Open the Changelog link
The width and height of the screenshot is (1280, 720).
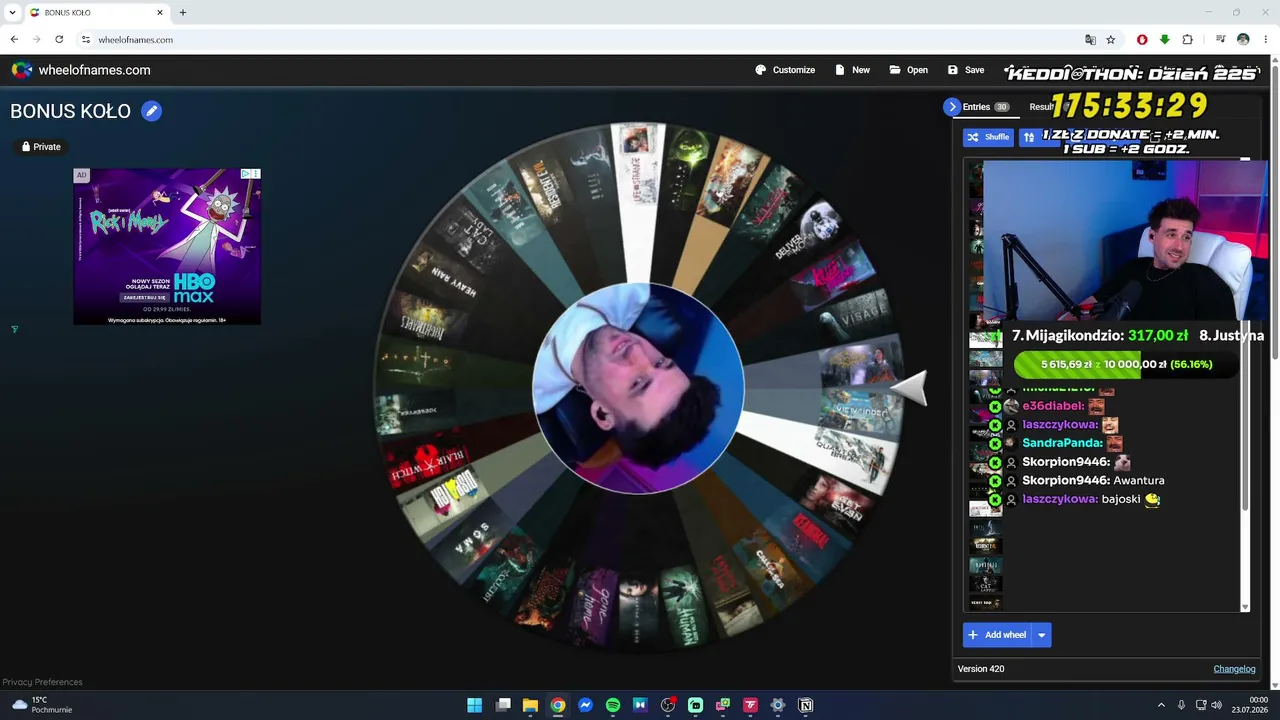1234,669
